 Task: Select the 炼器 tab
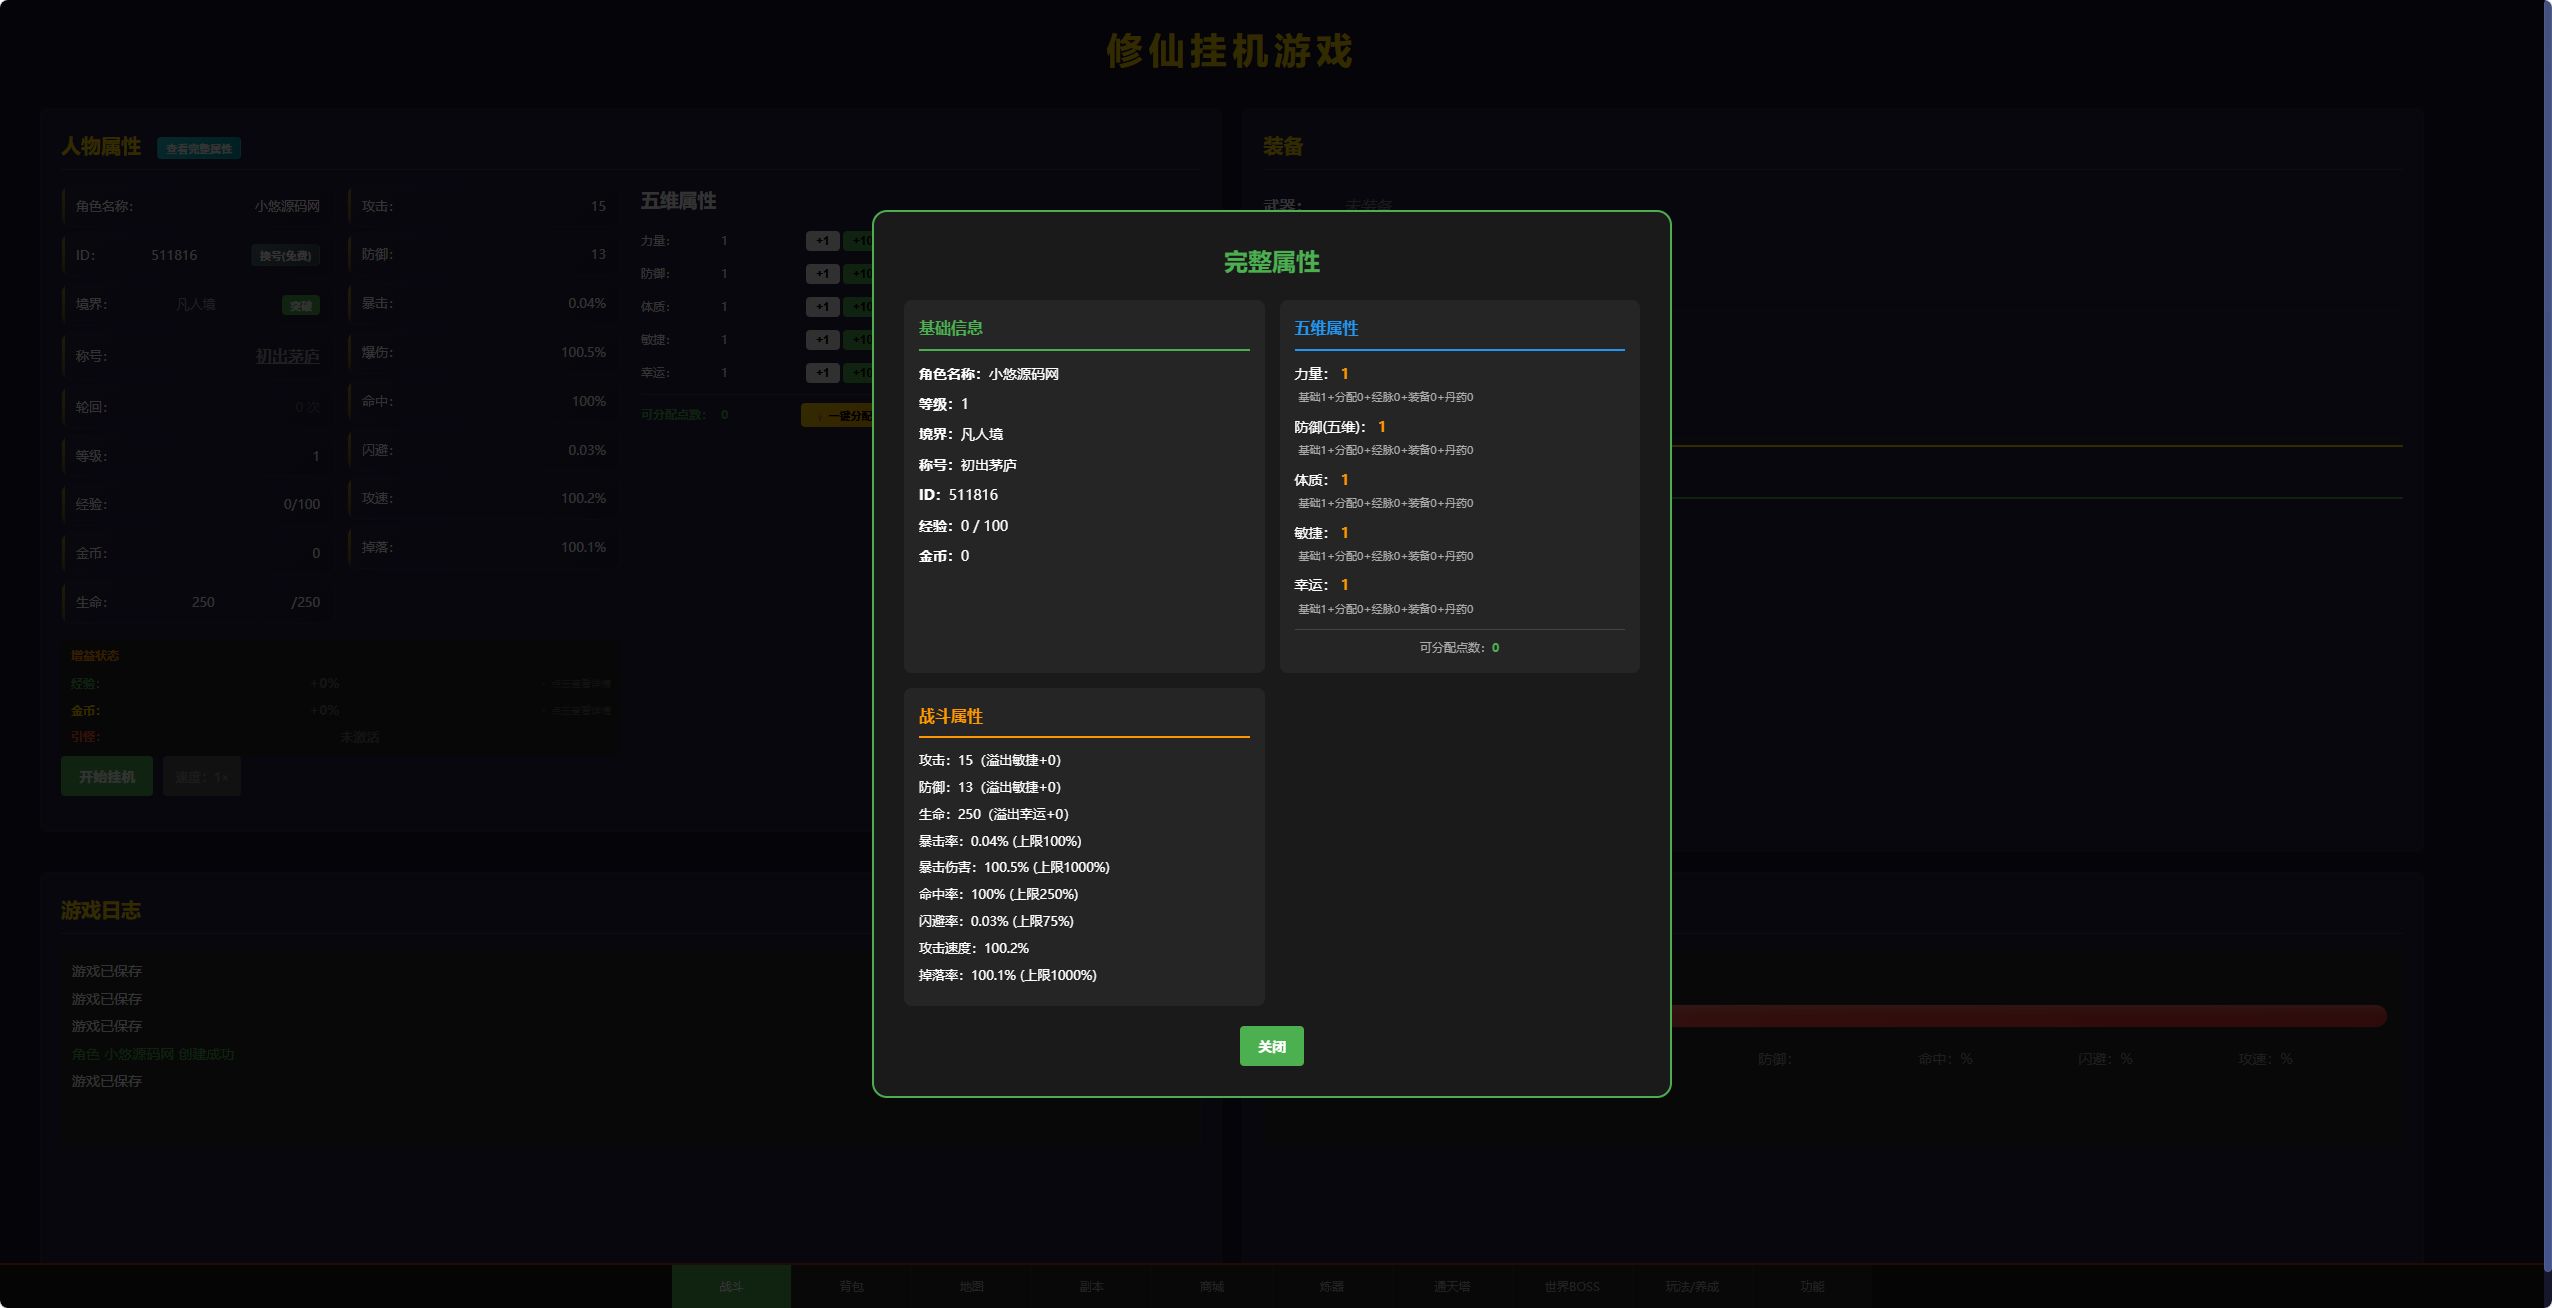pos(1331,1286)
